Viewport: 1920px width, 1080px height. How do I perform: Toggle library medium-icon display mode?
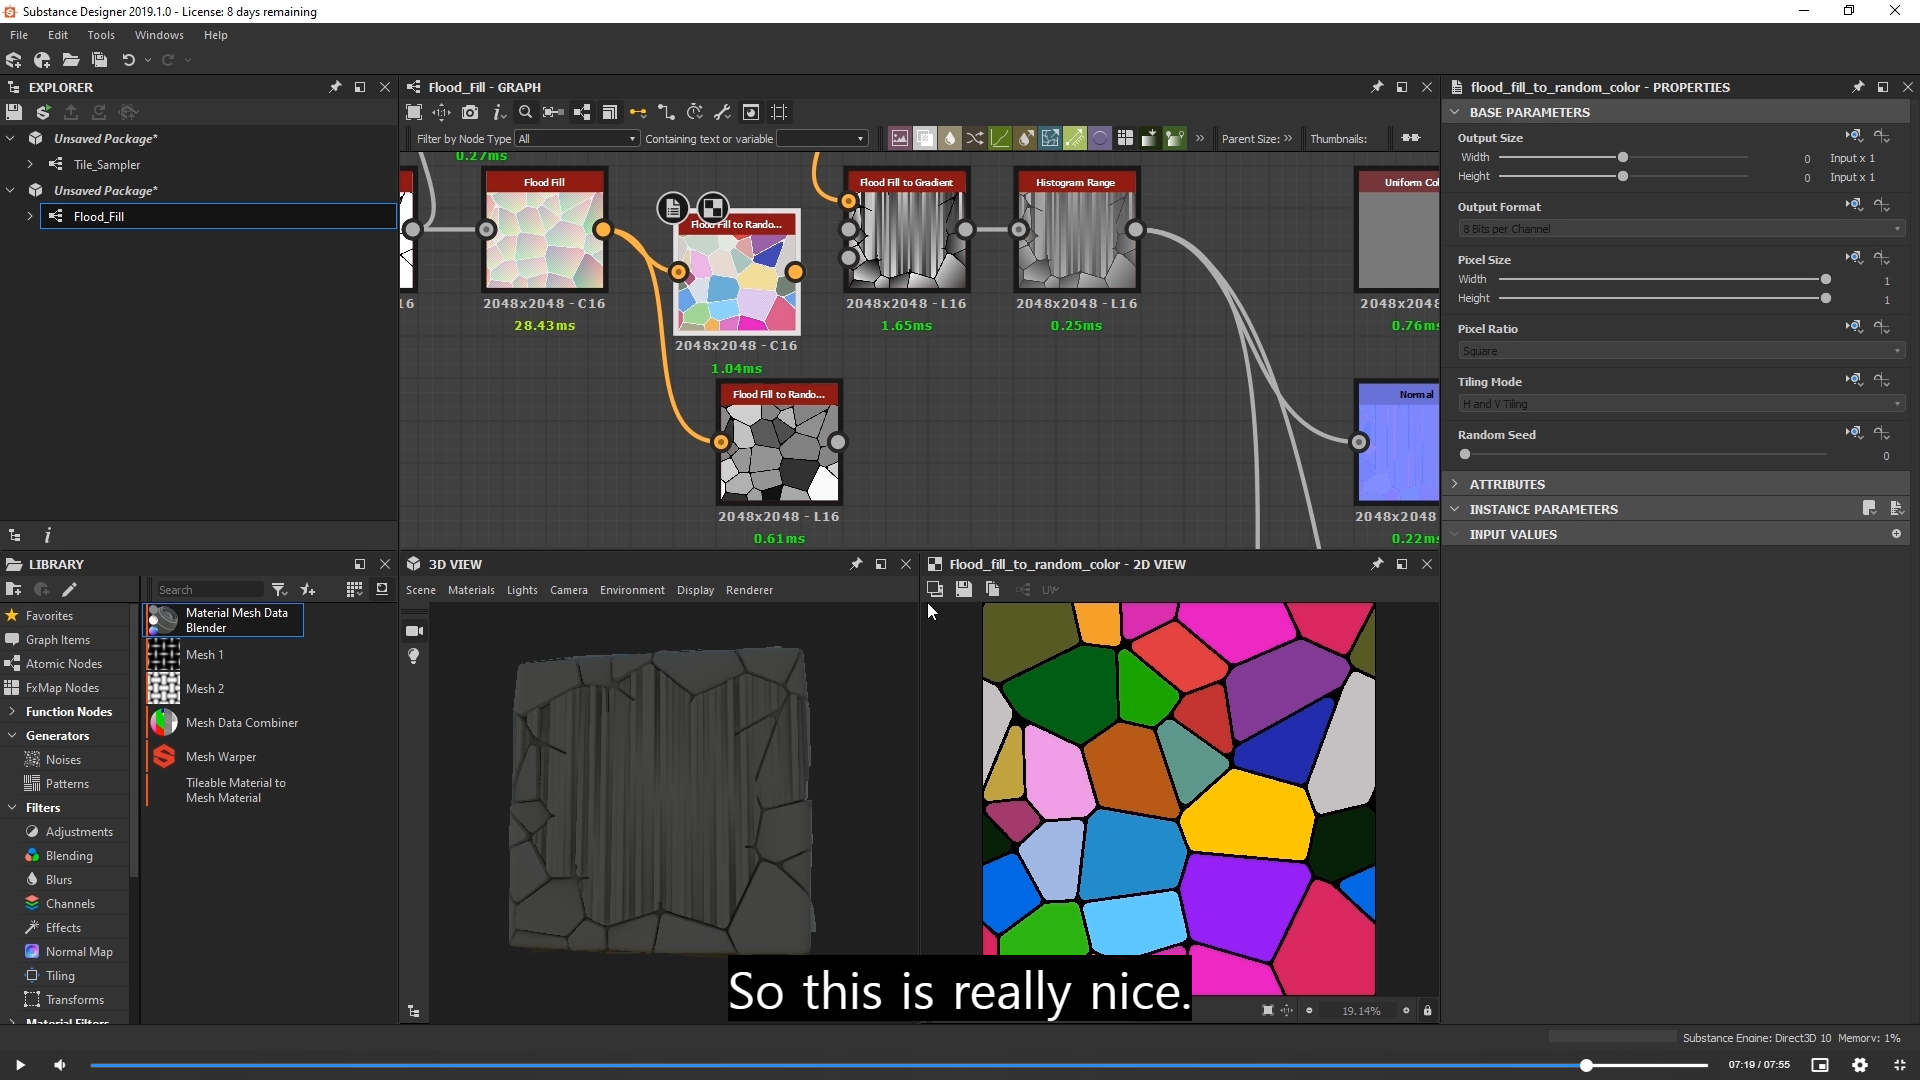click(354, 589)
